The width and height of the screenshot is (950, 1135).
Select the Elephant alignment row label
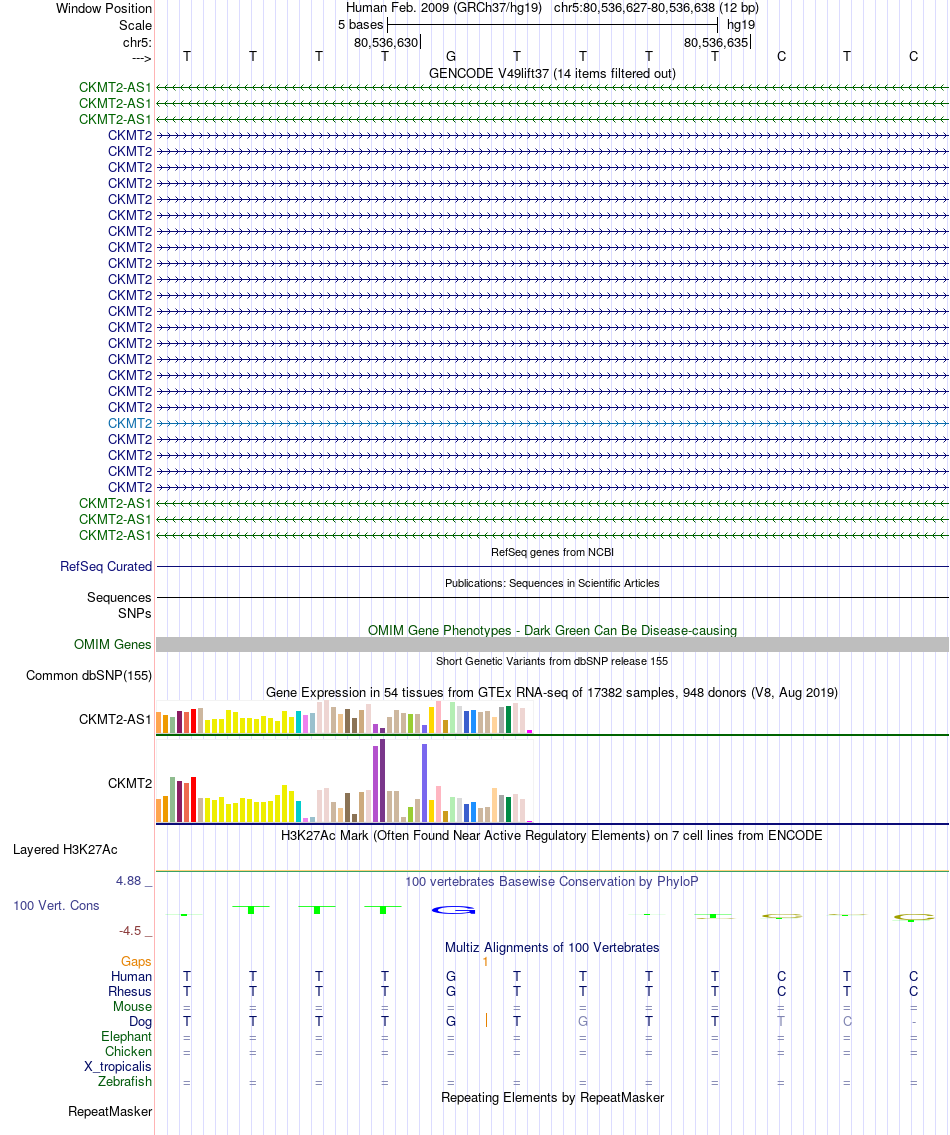[x=127, y=1037]
